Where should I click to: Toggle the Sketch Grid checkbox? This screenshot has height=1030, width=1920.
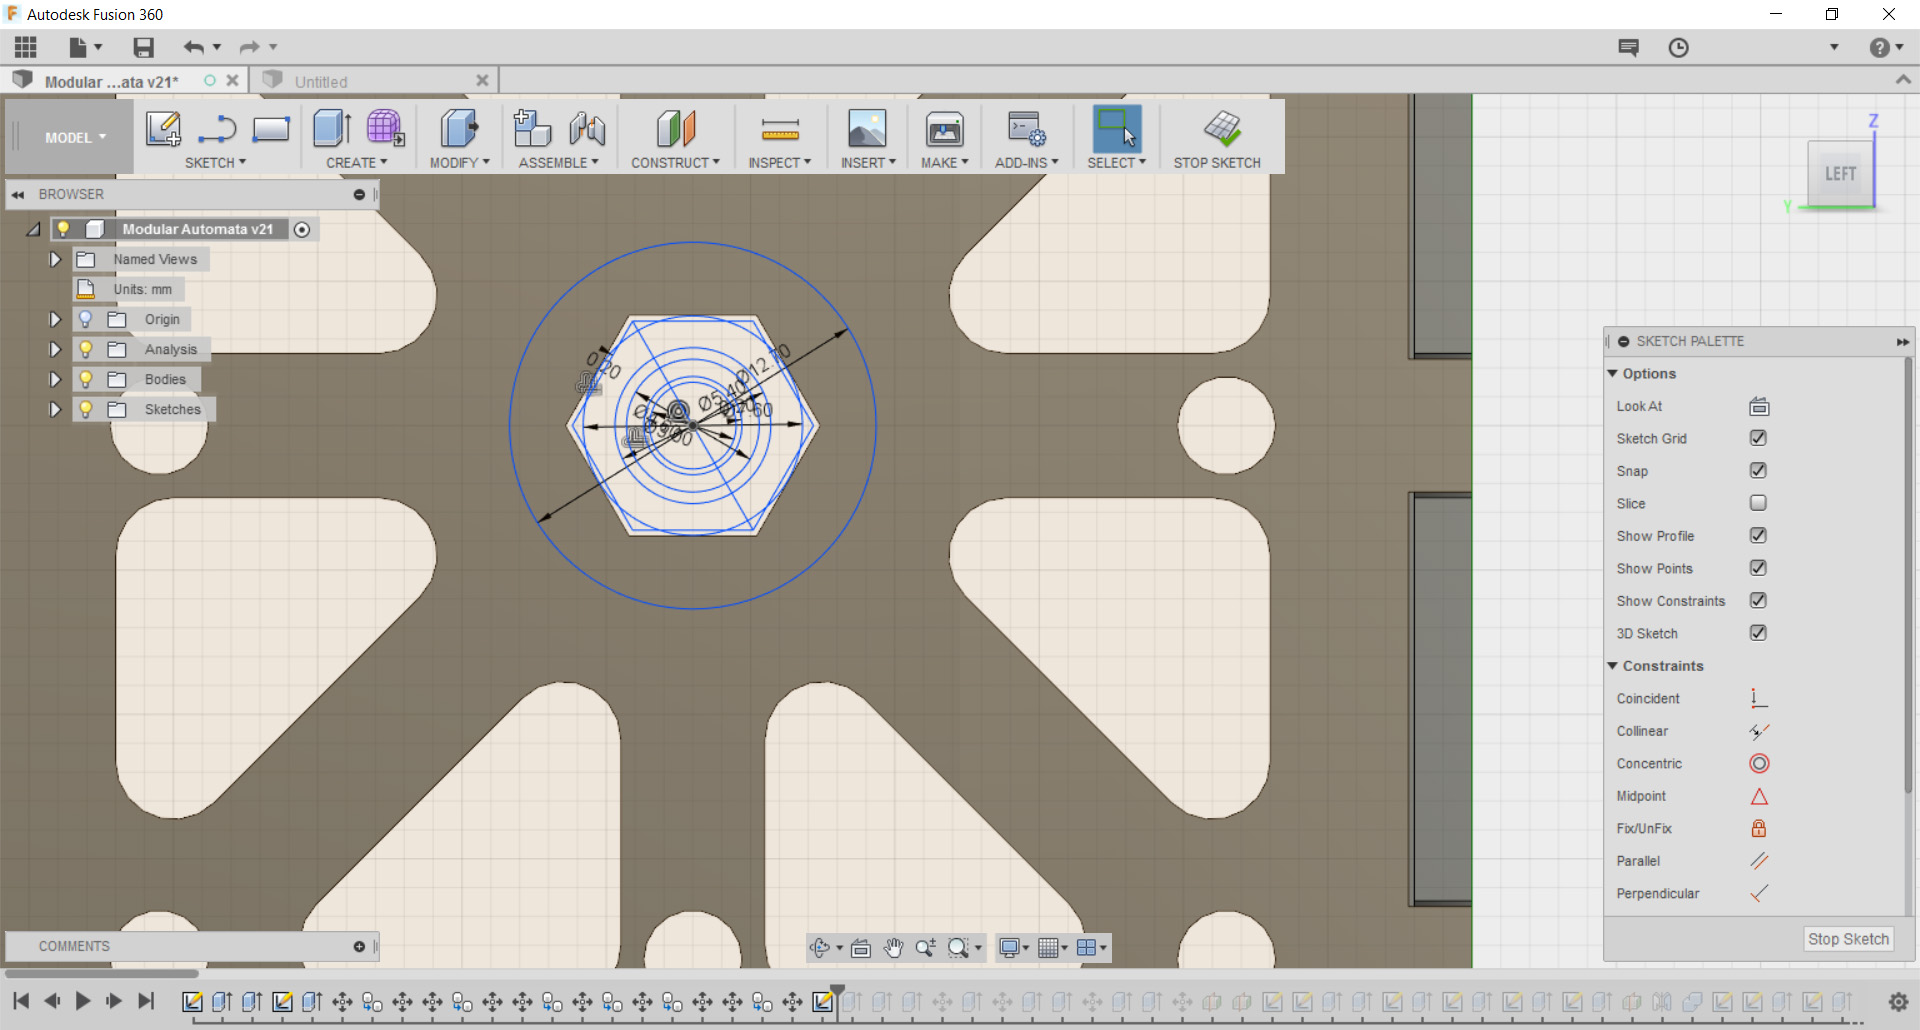(1758, 438)
